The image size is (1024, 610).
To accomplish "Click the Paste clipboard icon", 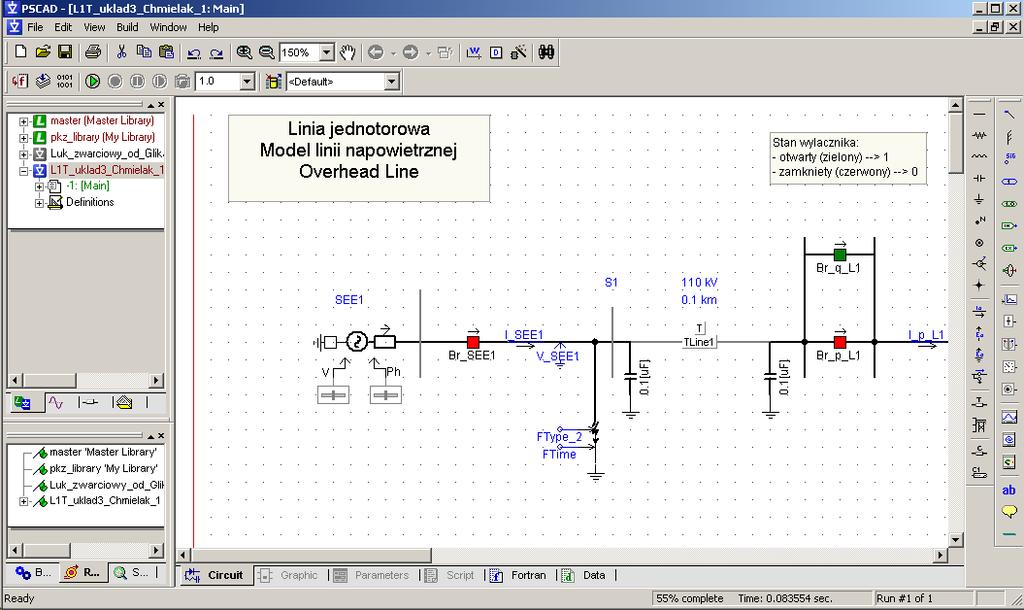I will [x=167, y=52].
